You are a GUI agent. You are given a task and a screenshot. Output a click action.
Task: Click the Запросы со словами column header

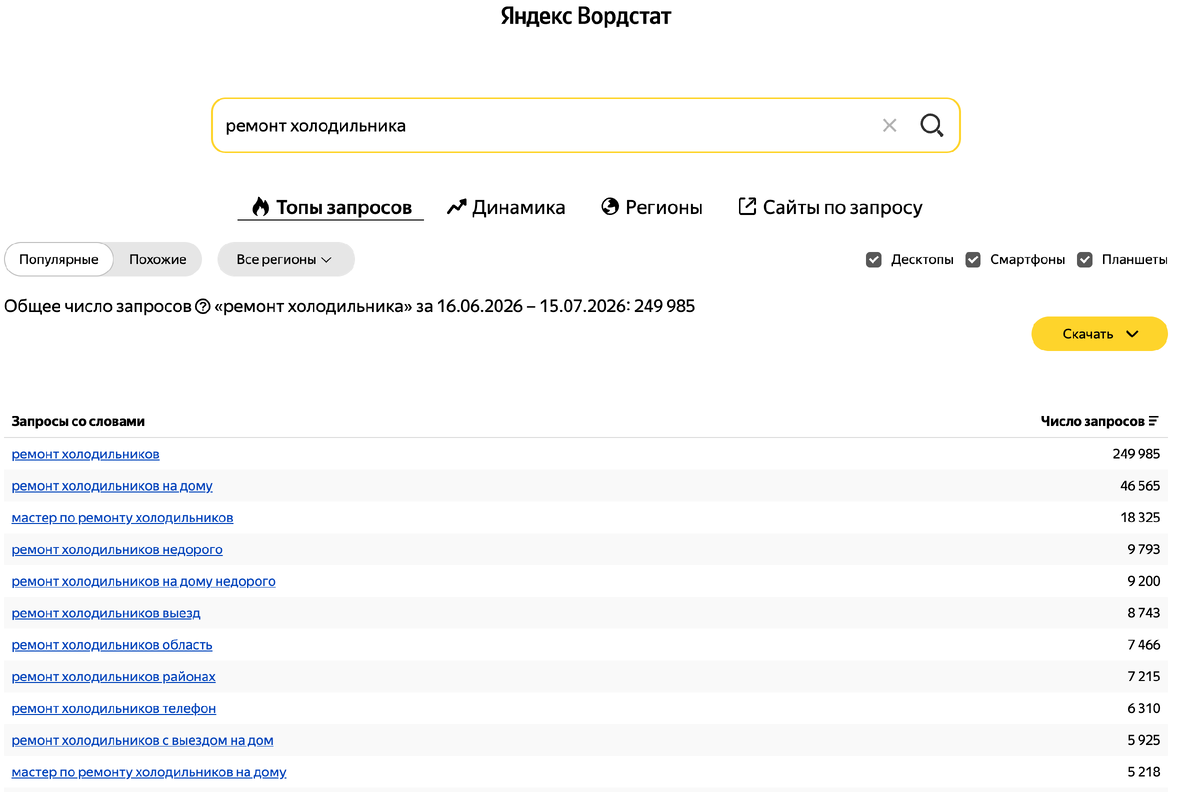coord(78,422)
